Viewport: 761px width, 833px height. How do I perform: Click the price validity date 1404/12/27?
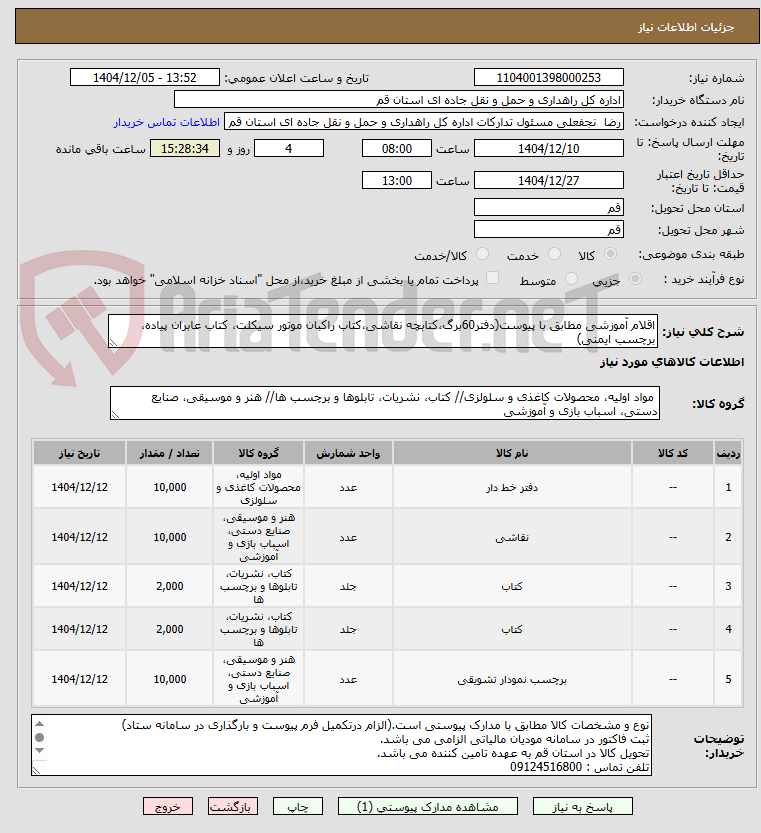point(548,180)
